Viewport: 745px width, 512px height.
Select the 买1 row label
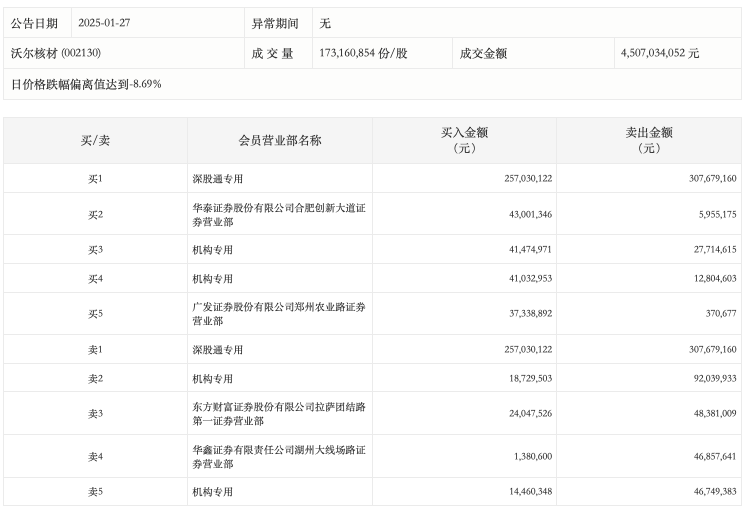point(95,179)
